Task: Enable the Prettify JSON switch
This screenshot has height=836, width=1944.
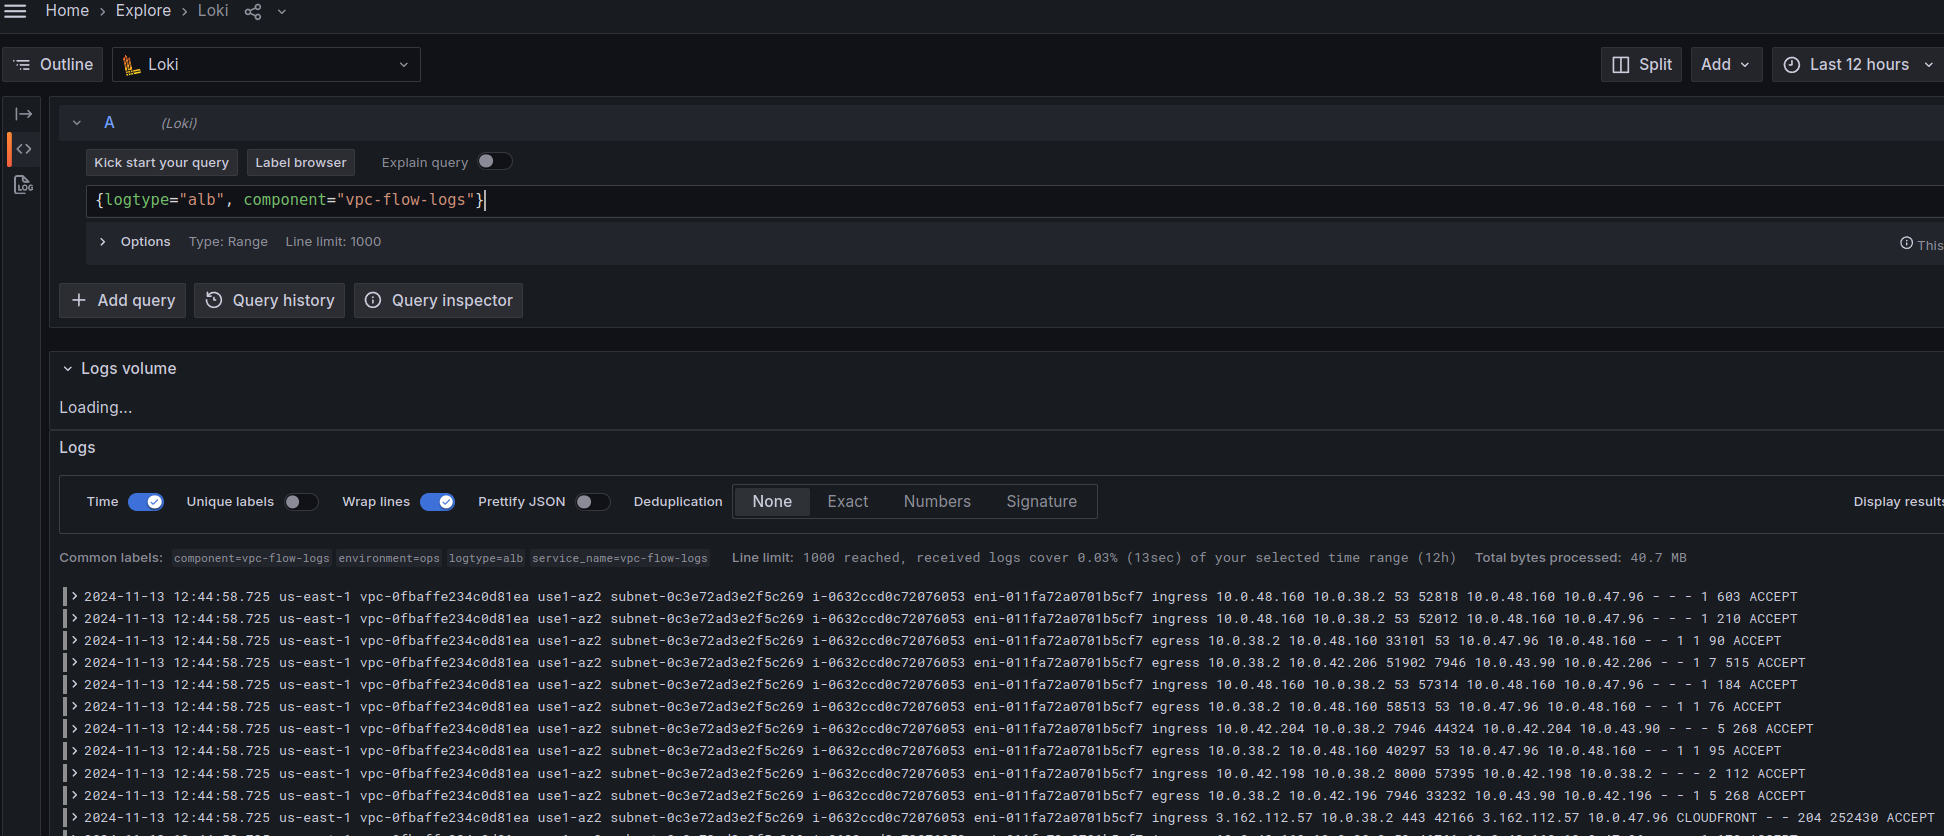Action: (x=592, y=502)
